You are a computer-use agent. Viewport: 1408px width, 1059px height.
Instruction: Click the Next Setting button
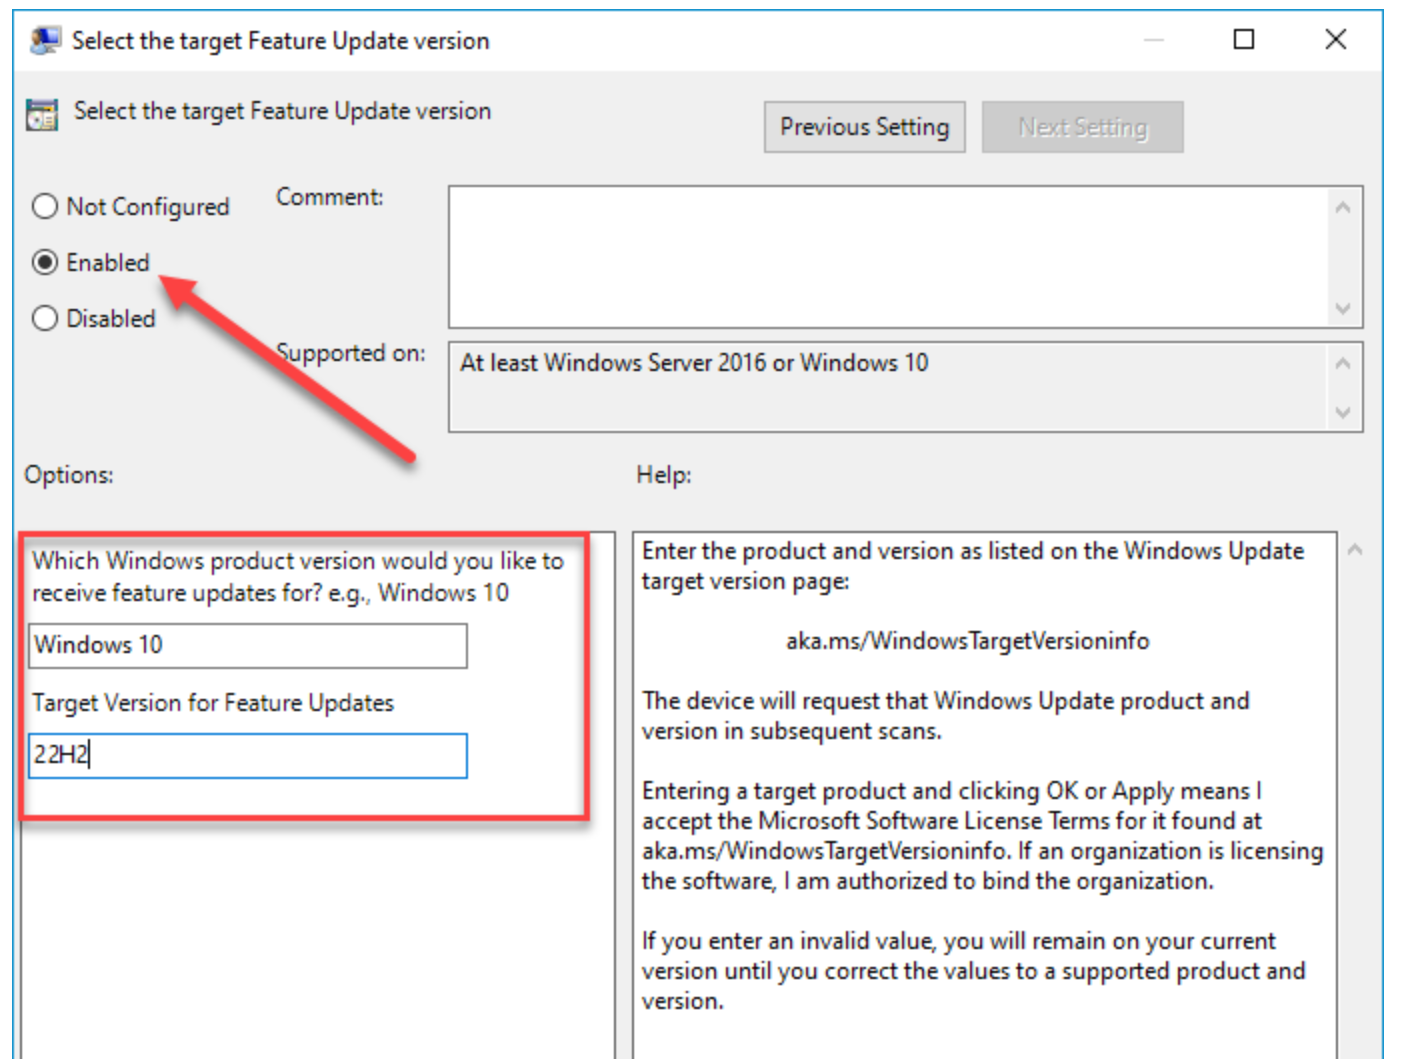[x=1082, y=127]
